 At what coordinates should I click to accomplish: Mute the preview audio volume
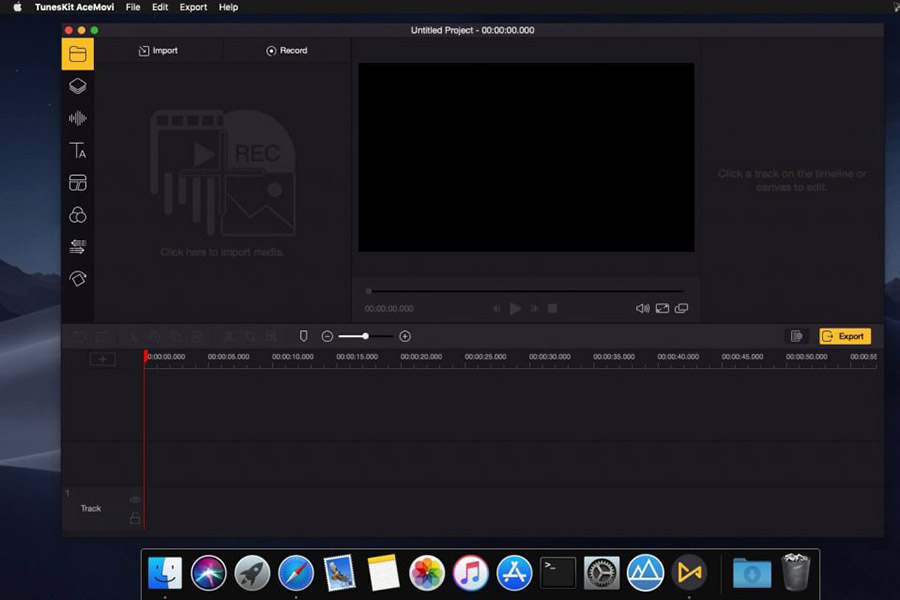pyautogui.click(x=642, y=308)
